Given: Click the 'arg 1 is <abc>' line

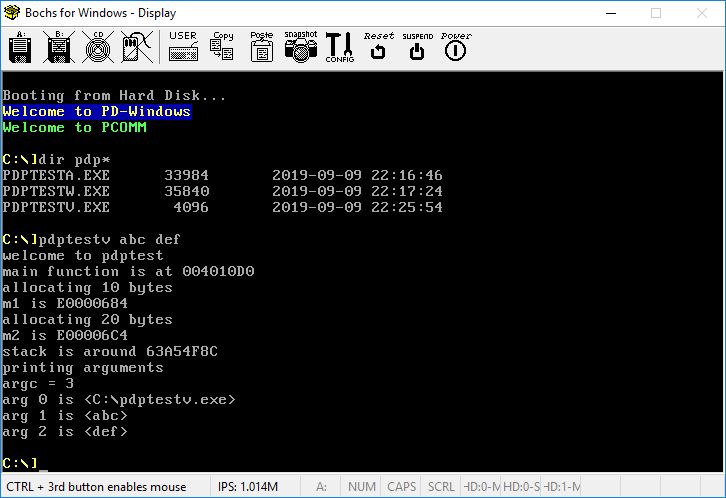Looking at the screenshot, I should coord(65,416).
